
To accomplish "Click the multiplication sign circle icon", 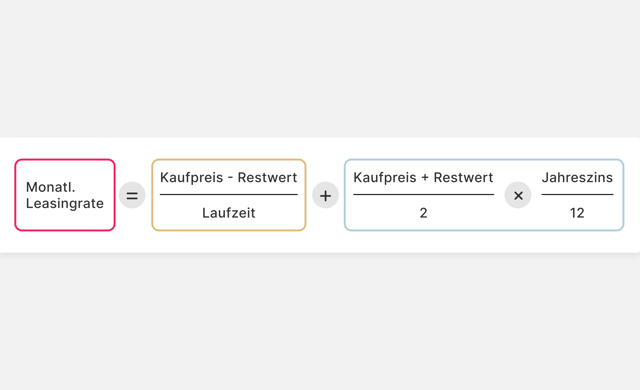I will point(518,195).
